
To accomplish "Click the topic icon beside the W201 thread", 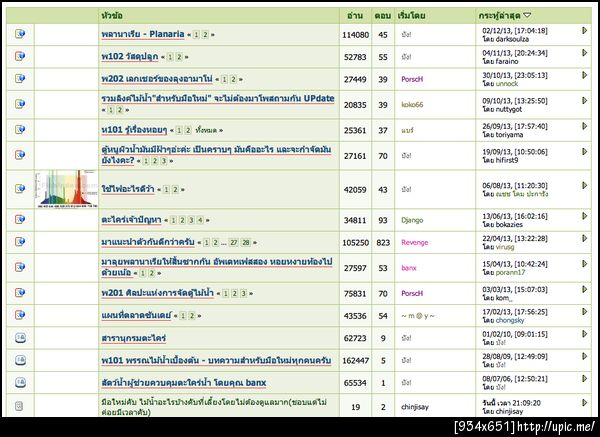I will (x=20, y=293).
